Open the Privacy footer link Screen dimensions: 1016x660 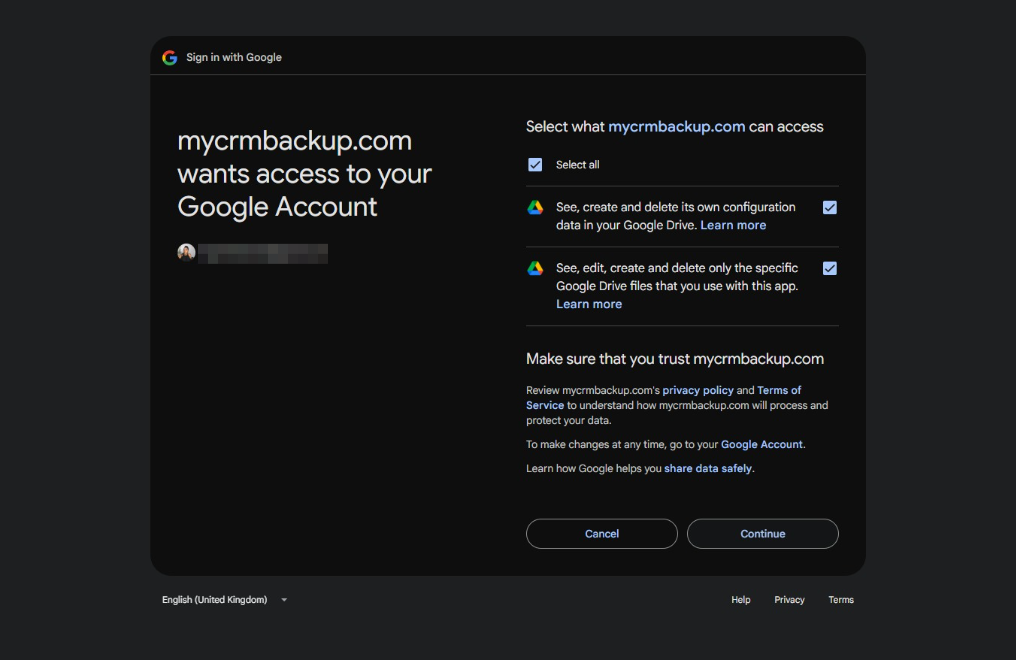point(789,600)
